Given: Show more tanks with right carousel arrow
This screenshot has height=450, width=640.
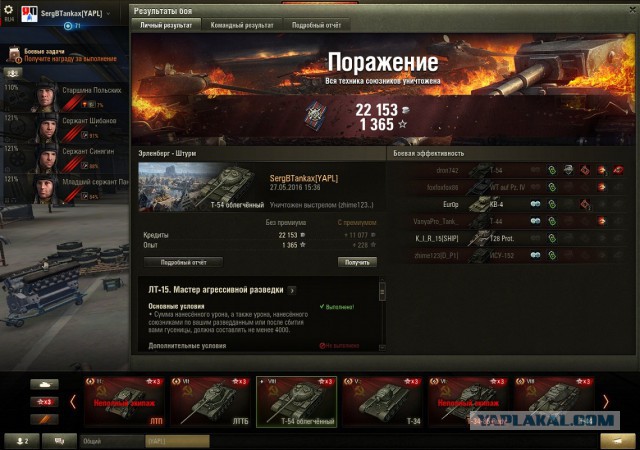Looking at the screenshot, I should (x=606, y=402).
